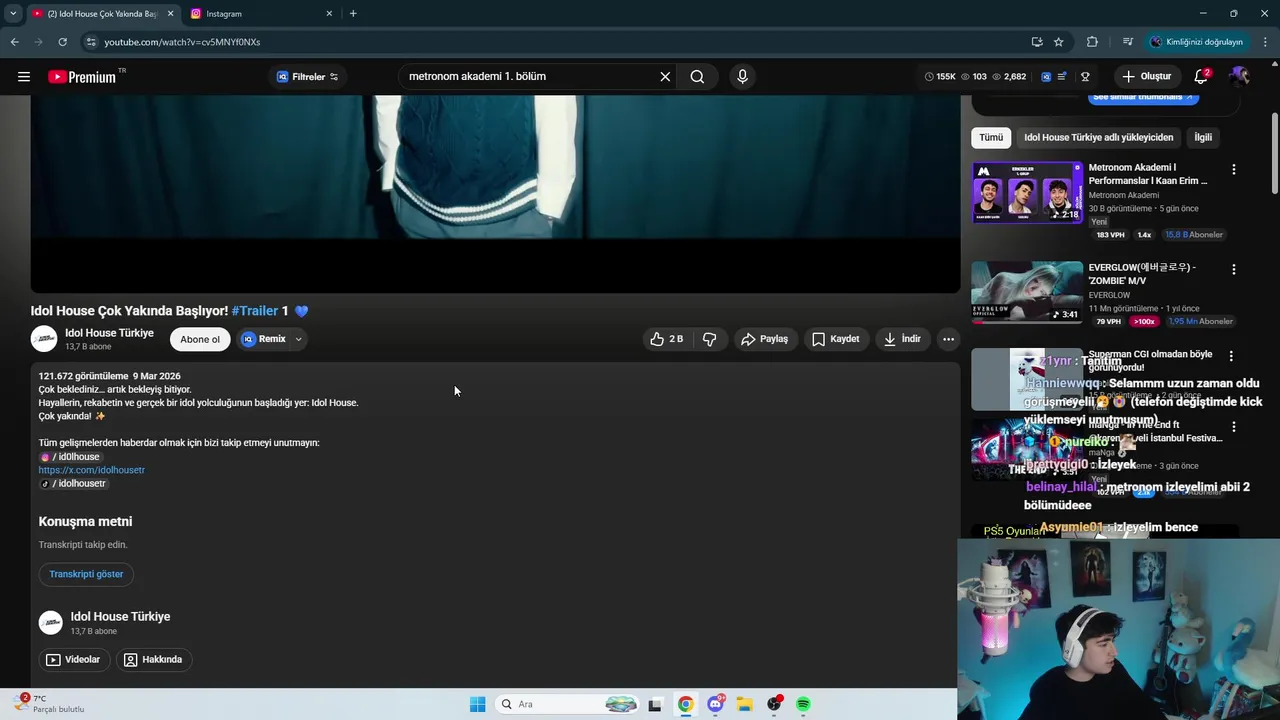Open the weather widget on taskbar

pos(50,704)
